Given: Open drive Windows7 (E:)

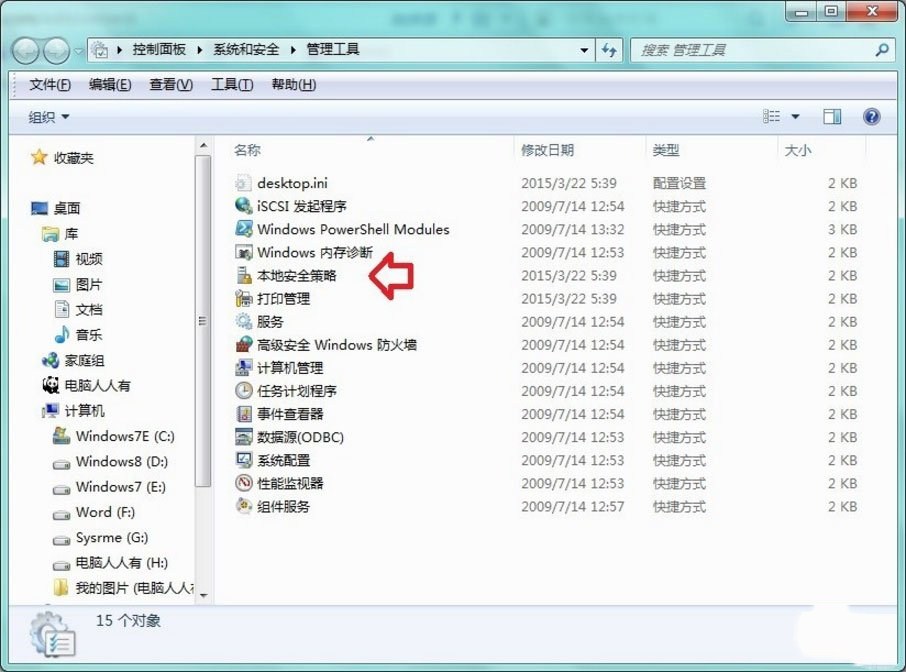Looking at the screenshot, I should (x=109, y=487).
